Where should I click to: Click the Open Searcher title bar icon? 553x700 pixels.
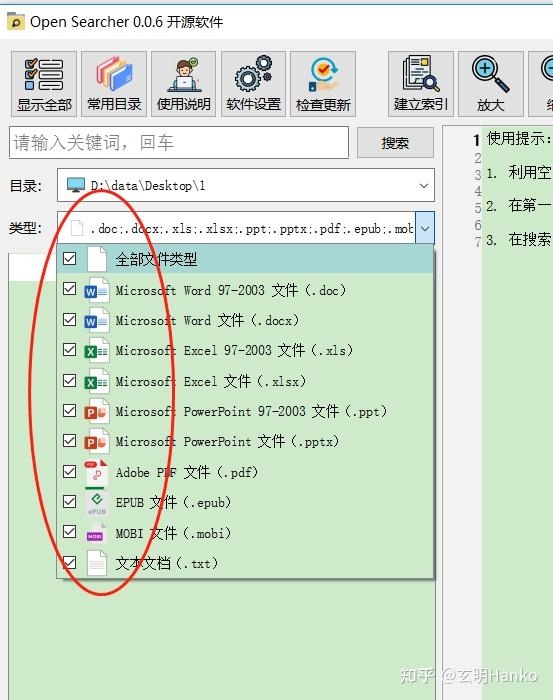pyautogui.click(x=16, y=22)
